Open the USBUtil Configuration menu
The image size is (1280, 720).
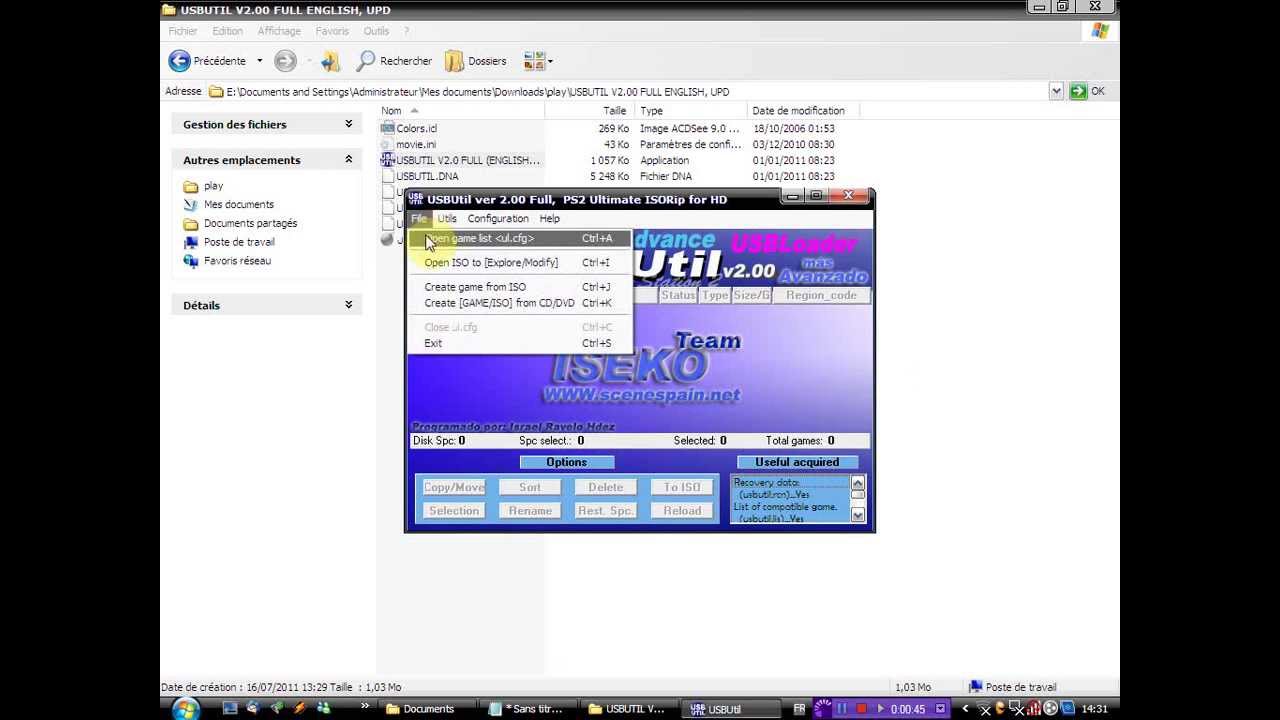(498, 219)
